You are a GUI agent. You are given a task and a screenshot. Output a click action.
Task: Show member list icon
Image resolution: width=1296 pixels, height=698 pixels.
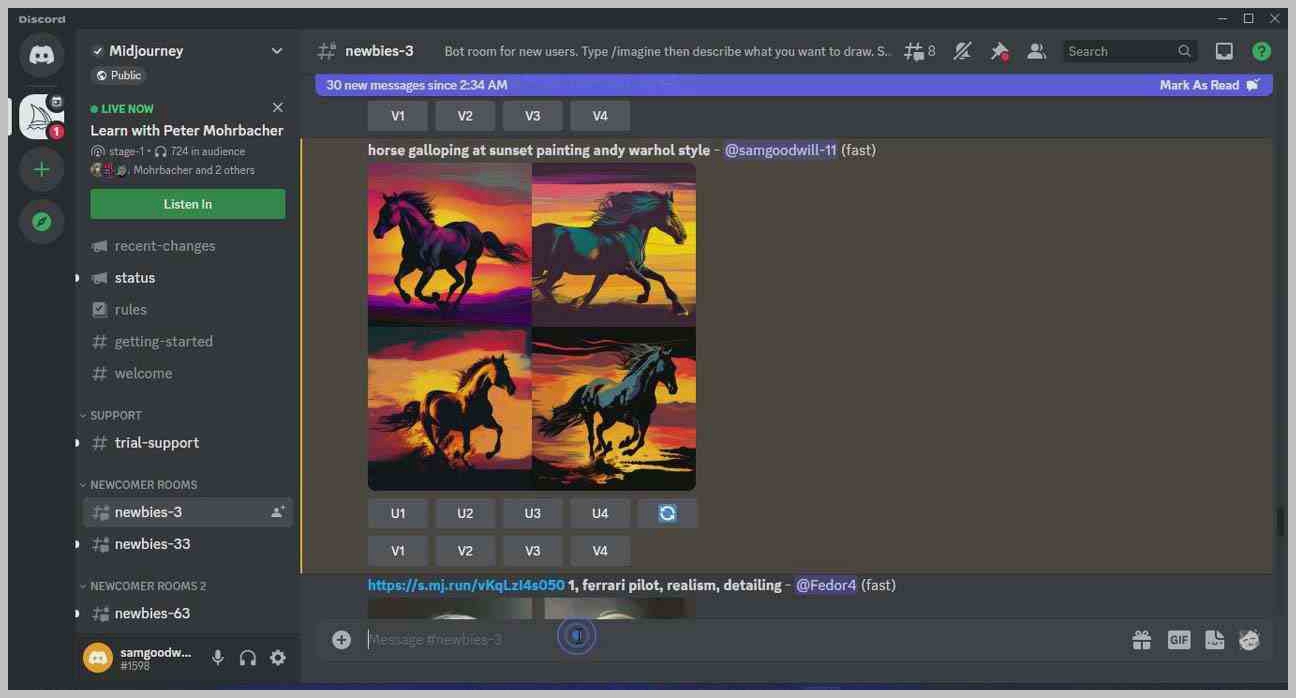click(x=1037, y=51)
